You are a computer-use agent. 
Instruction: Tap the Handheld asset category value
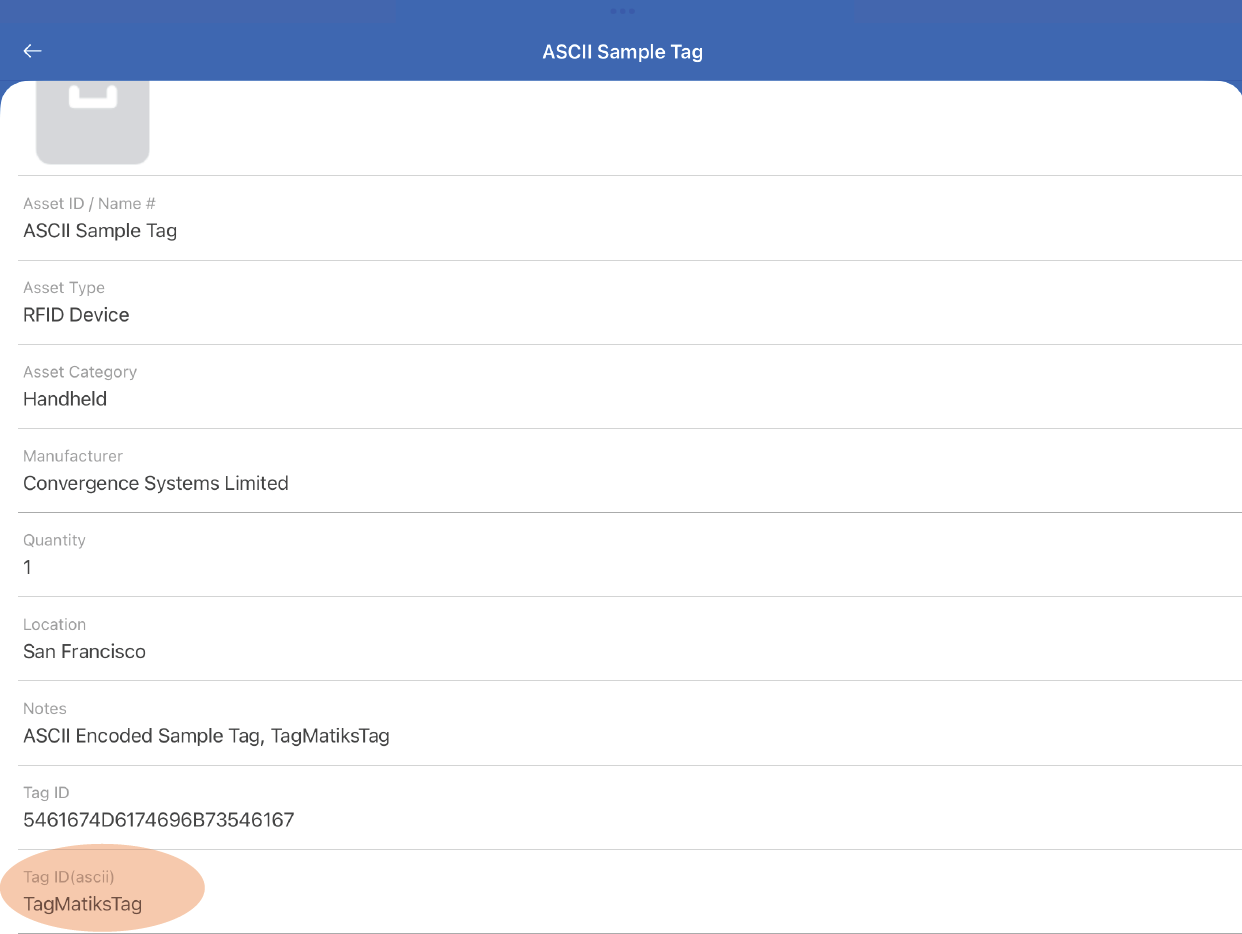click(x=65, y=399)
